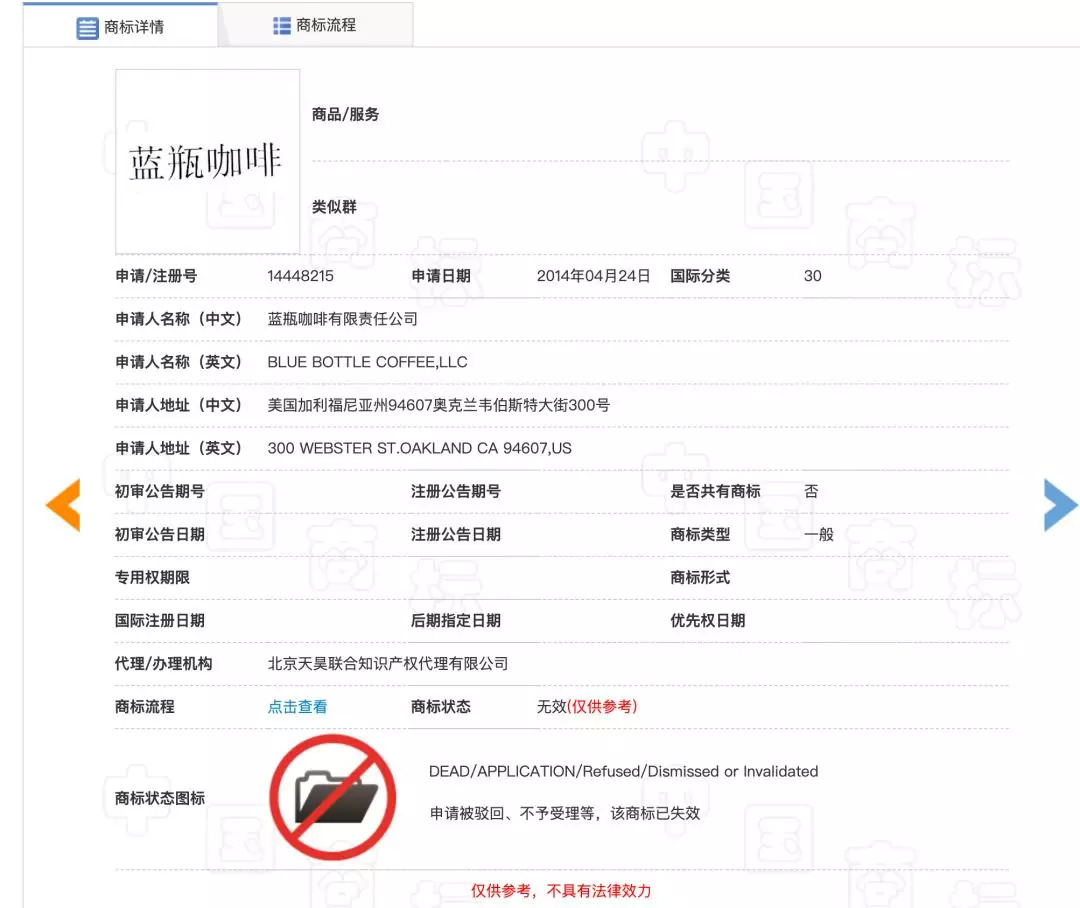Select the registration number 14448215
The image size is (1080, 908).
click(x=300, y=276)
